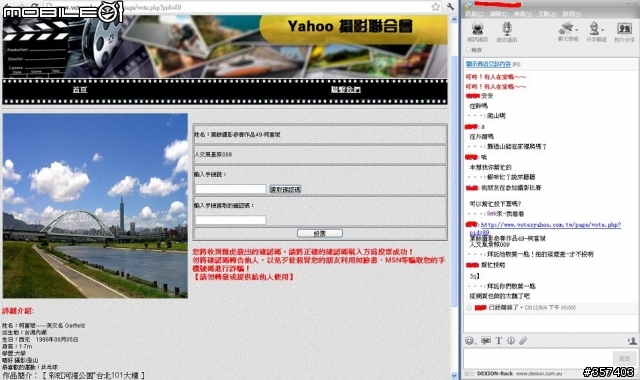Open the 聊天情境 chat environment icon
Viewport: 640px width, 380px height.
(x=566, y=29)
